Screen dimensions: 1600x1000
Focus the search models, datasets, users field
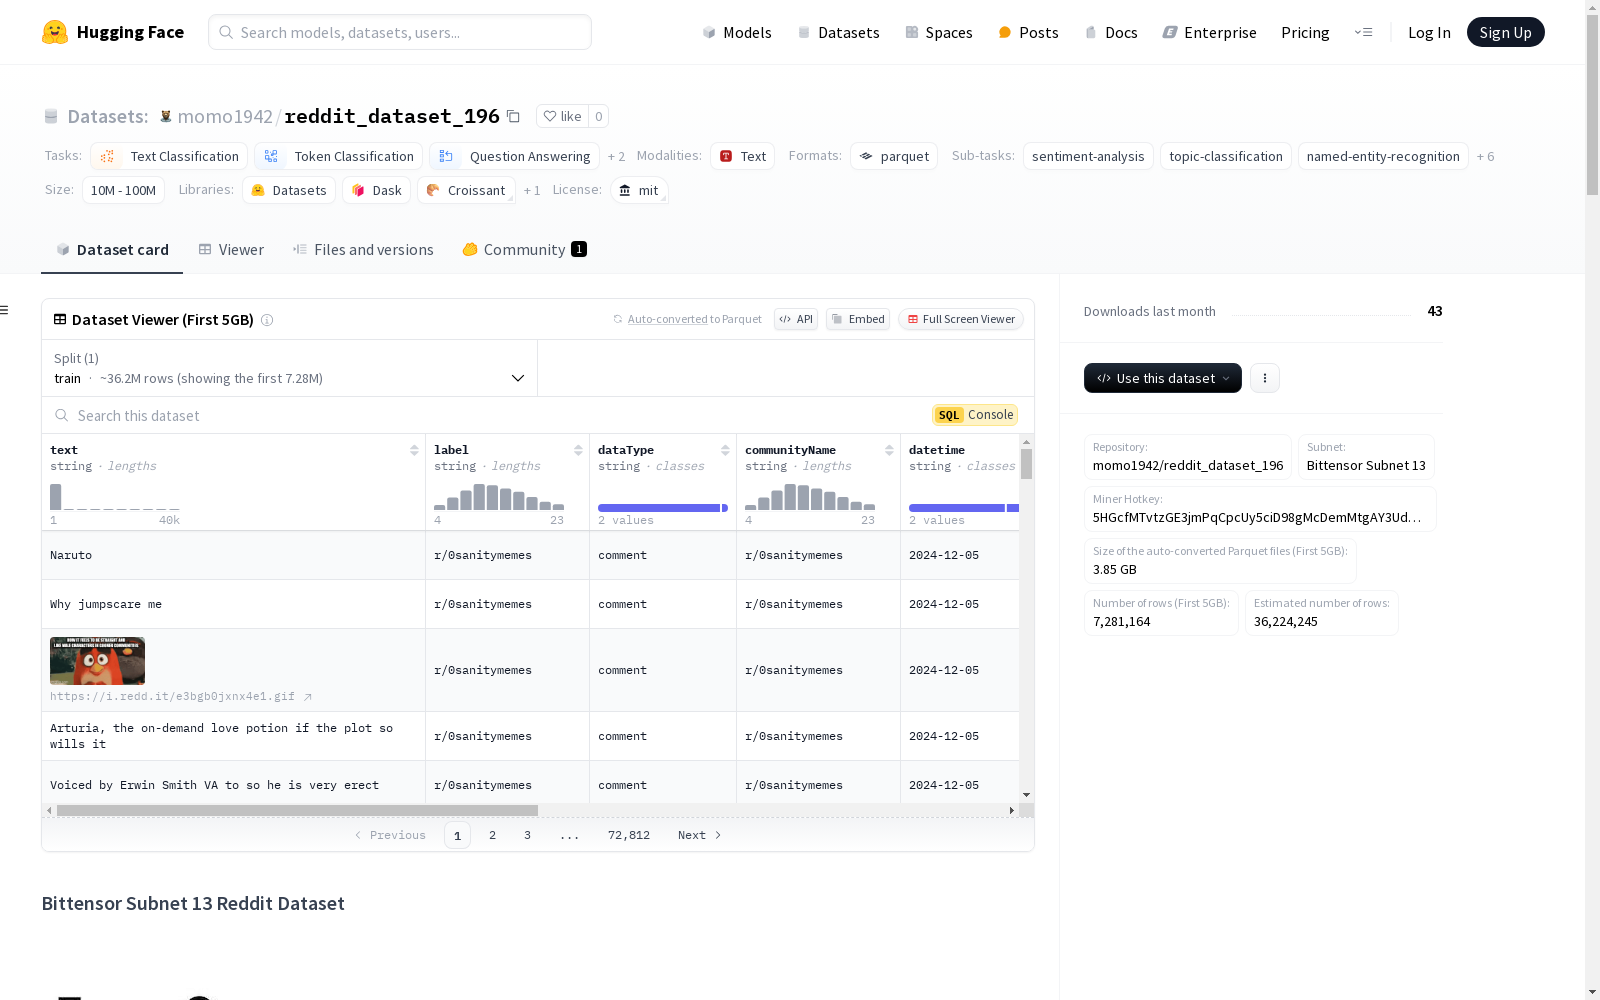click(x=400, y=32)
